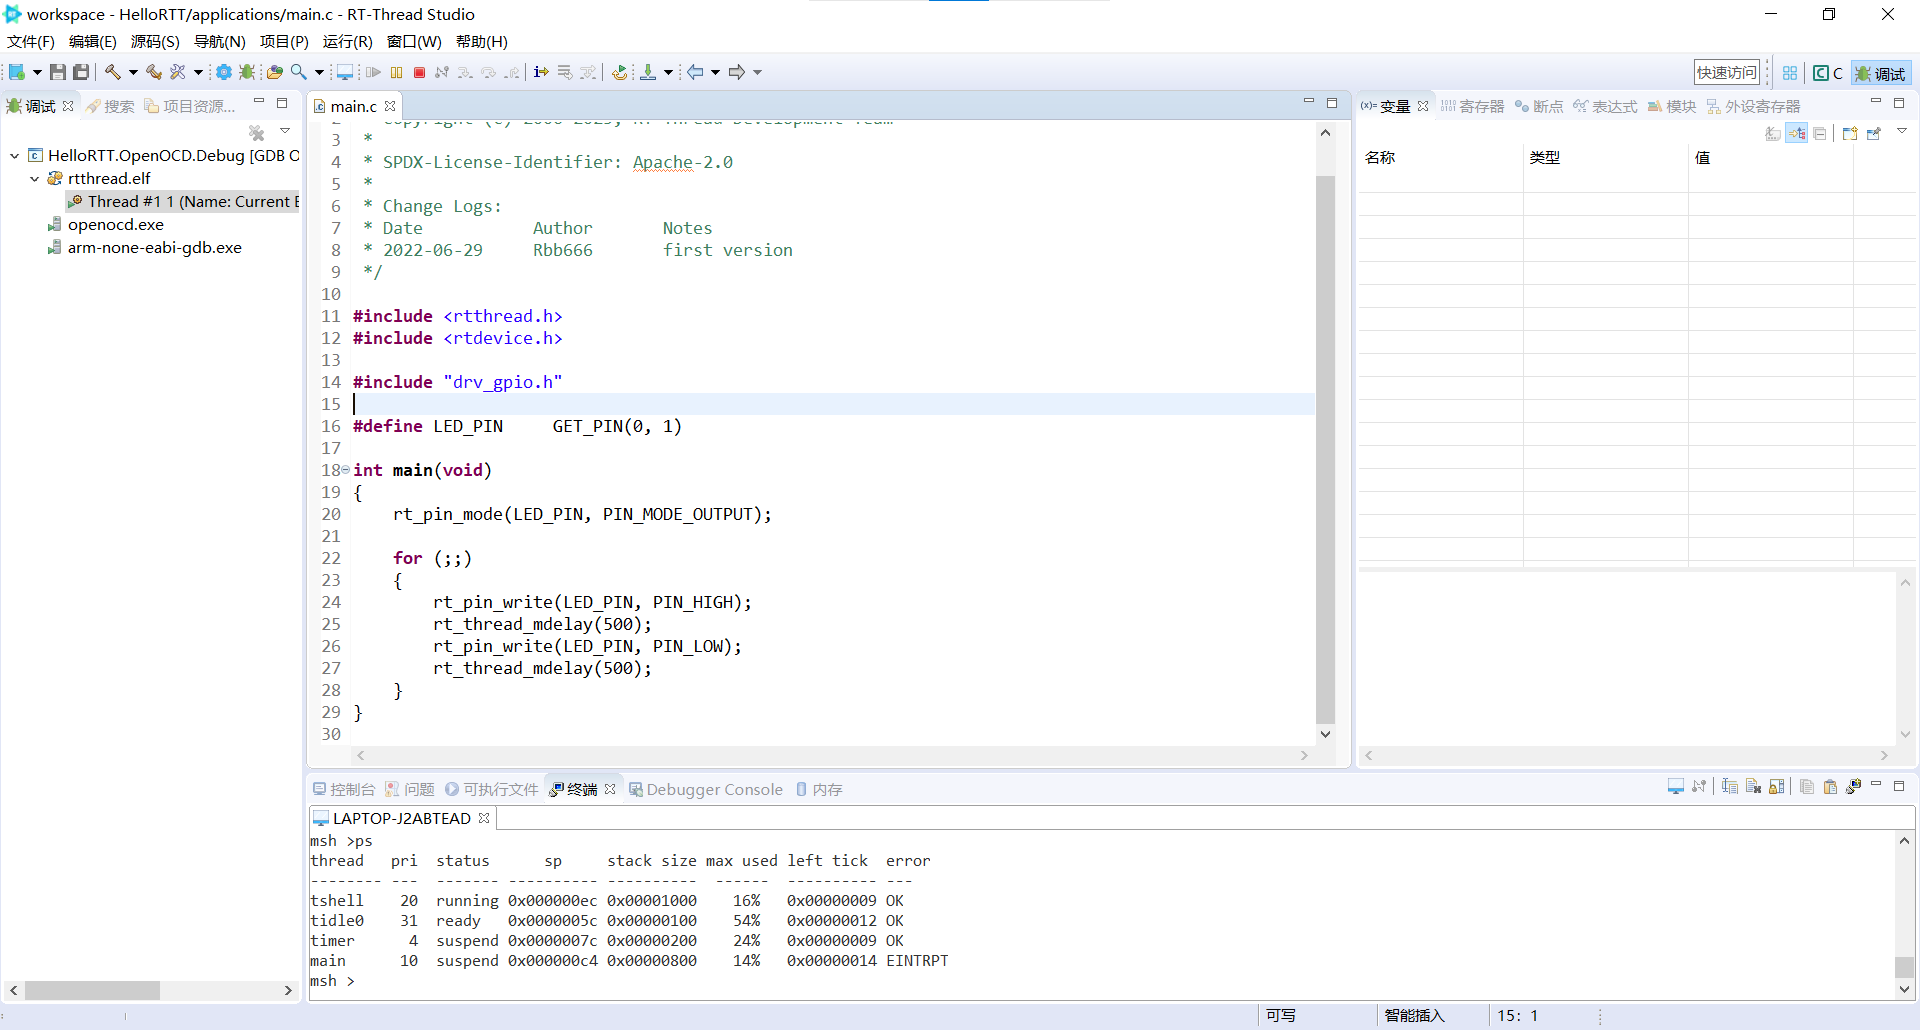Toggle the fold marker at main function
This screenshot has width=1920, height=1030.
[x=346, y=470]
